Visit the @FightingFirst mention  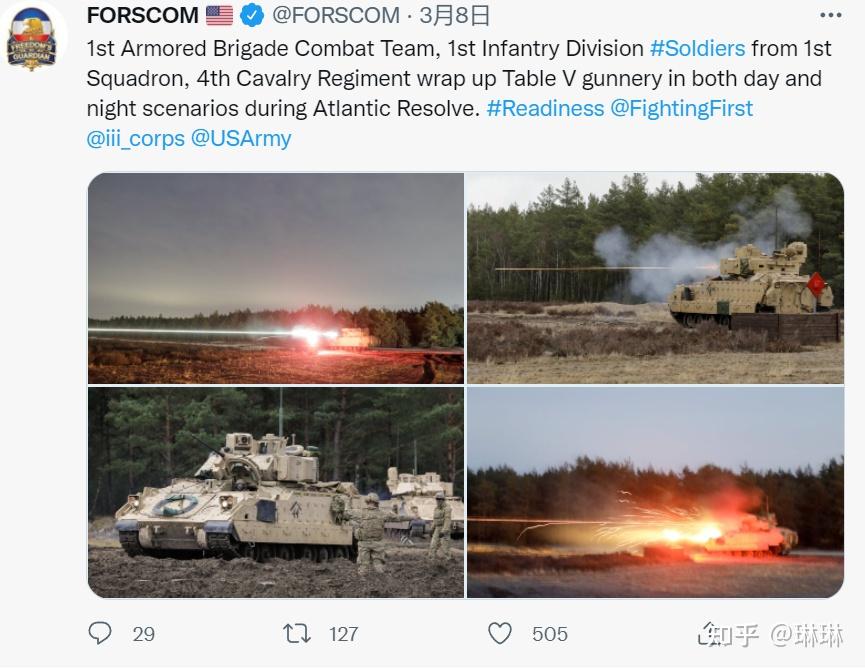(681, 108)
